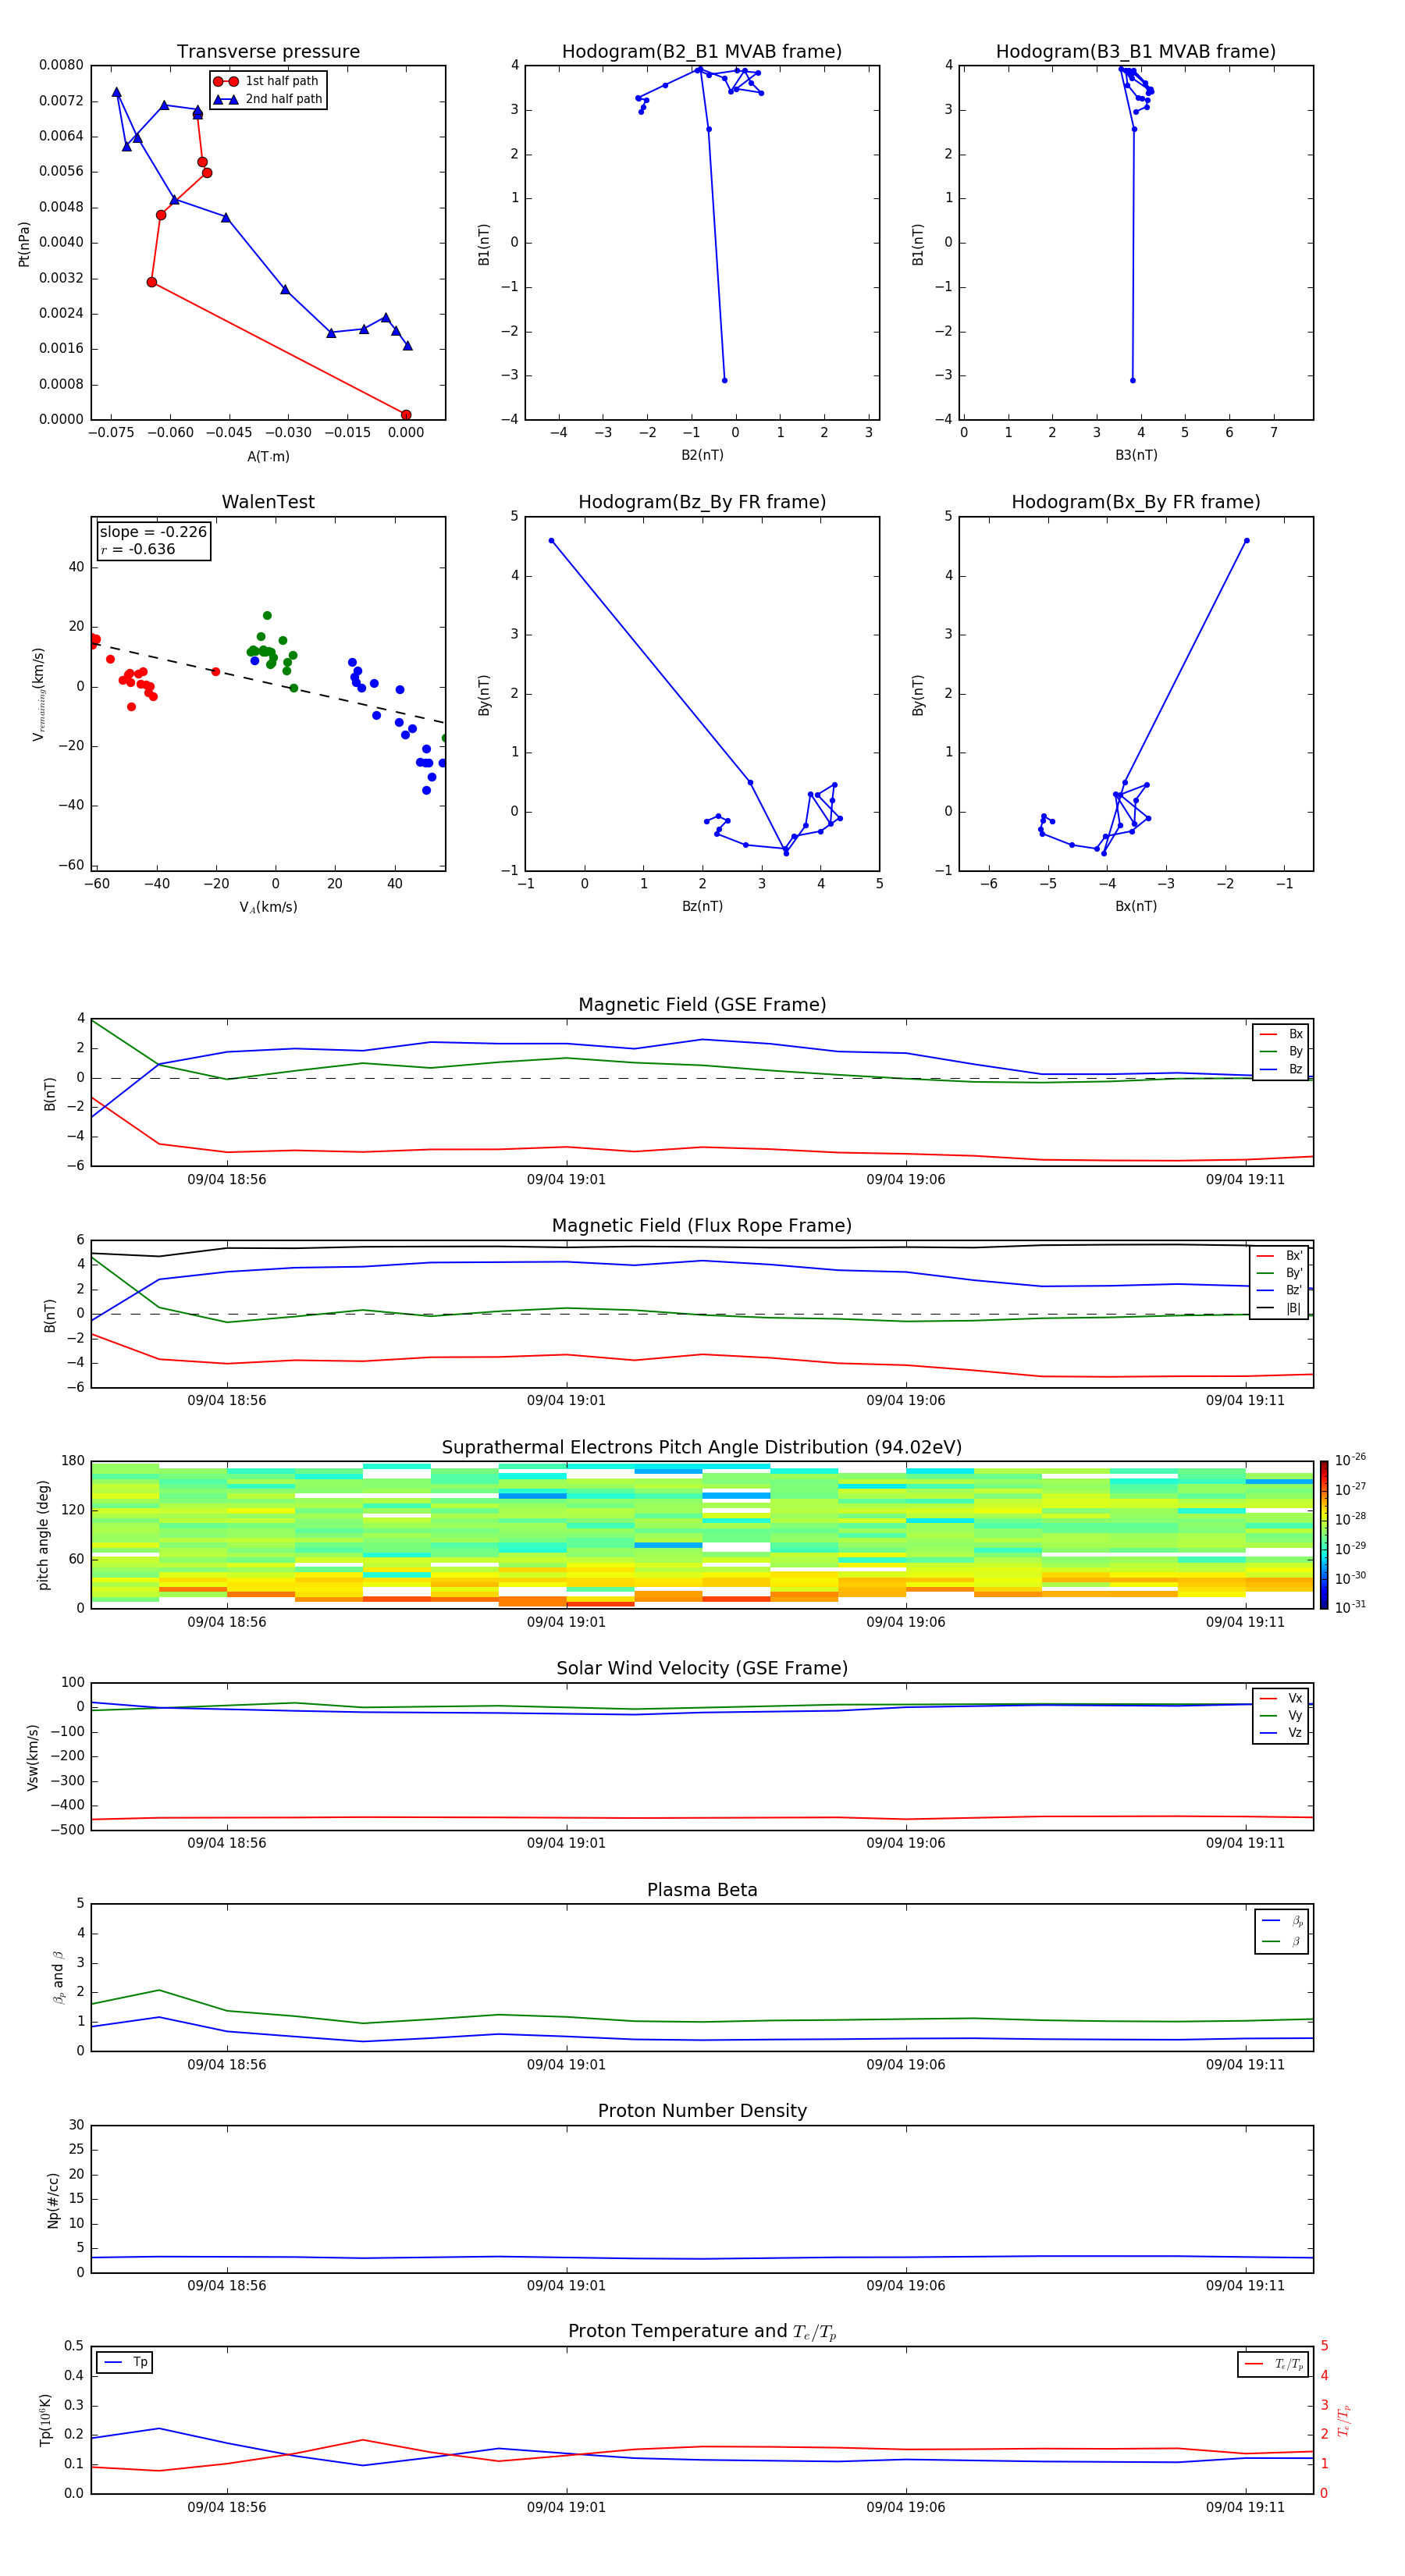Select the Bx legend entry in GSE magnetic field

click(1281, 1034)
